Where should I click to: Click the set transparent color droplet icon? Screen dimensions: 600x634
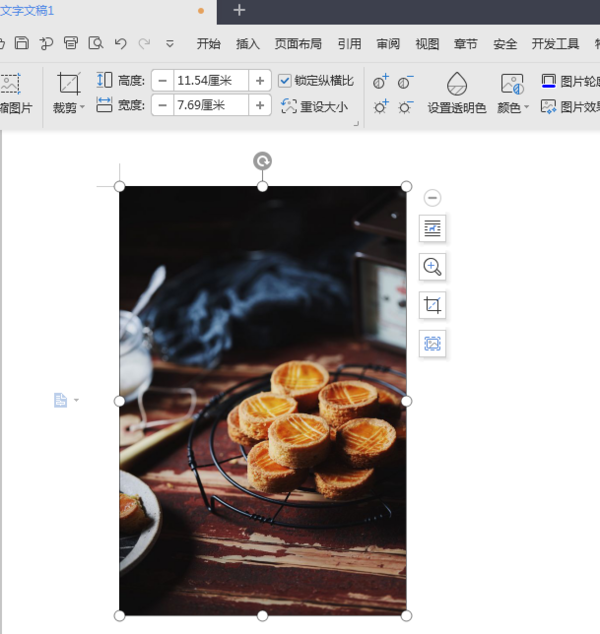coord(457,84)
